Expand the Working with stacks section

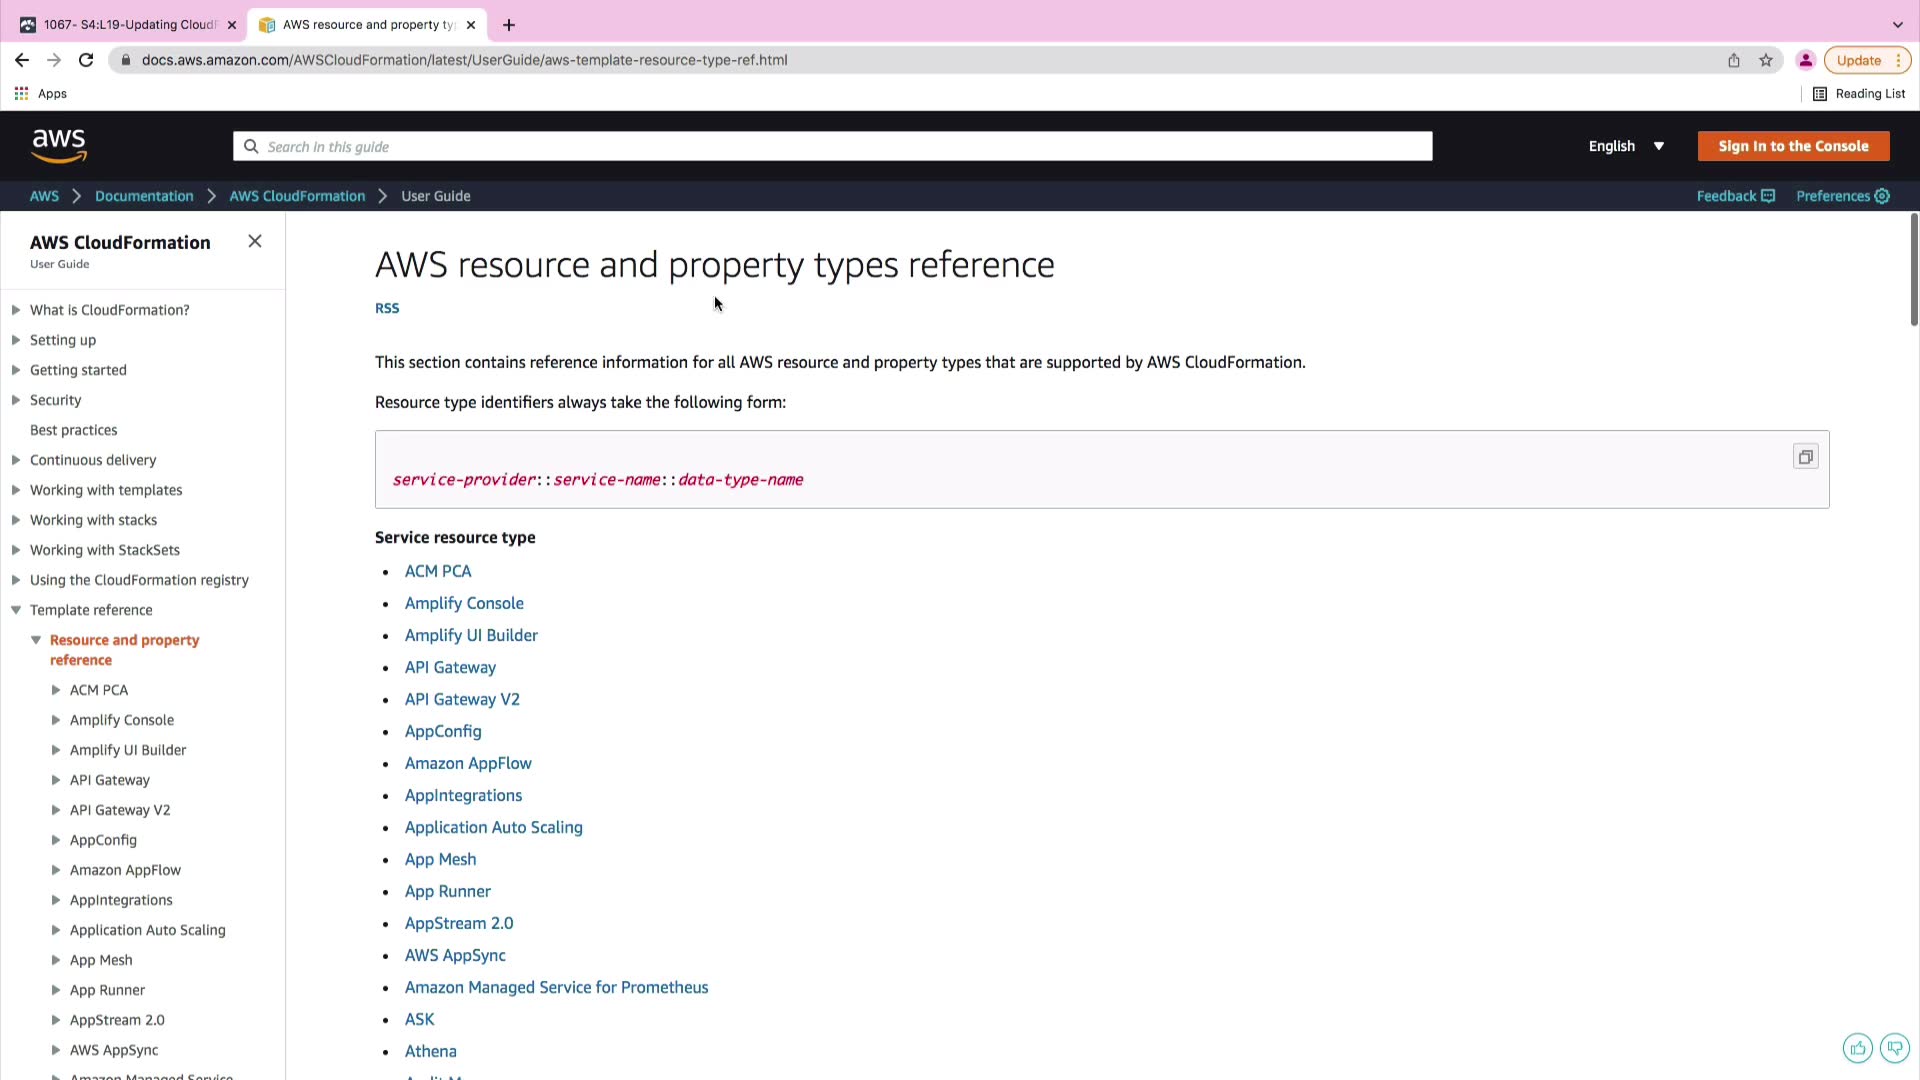[x=16, y=520]
